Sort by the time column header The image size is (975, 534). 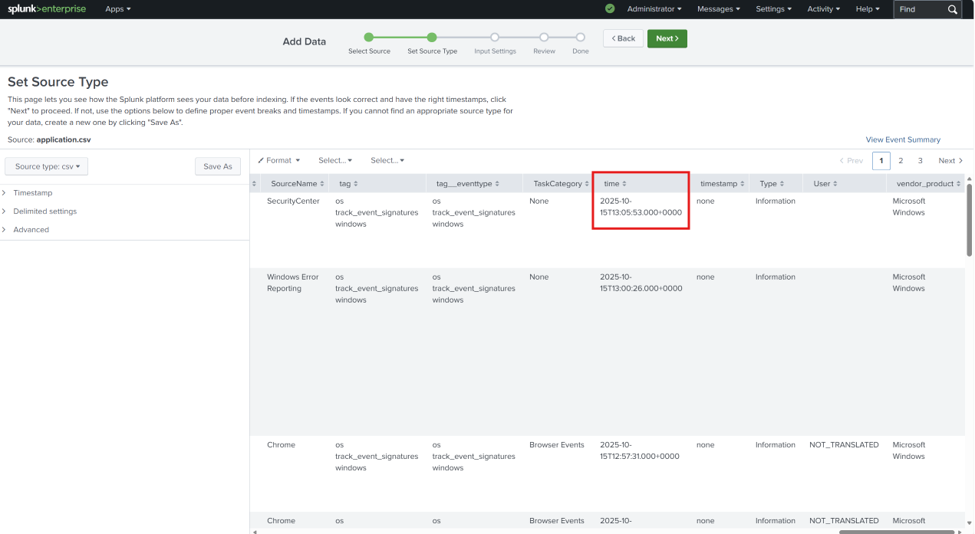(615, 183)
